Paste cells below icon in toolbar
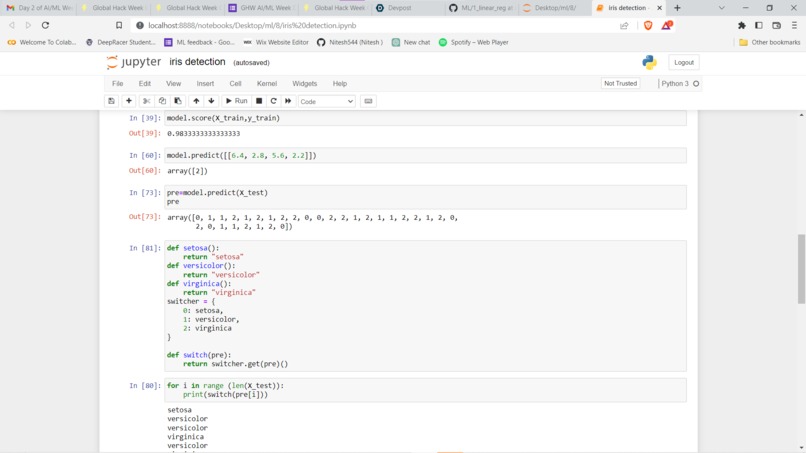Image resolution: width=806 pixels, height=453 pixels. pos(178,101)
